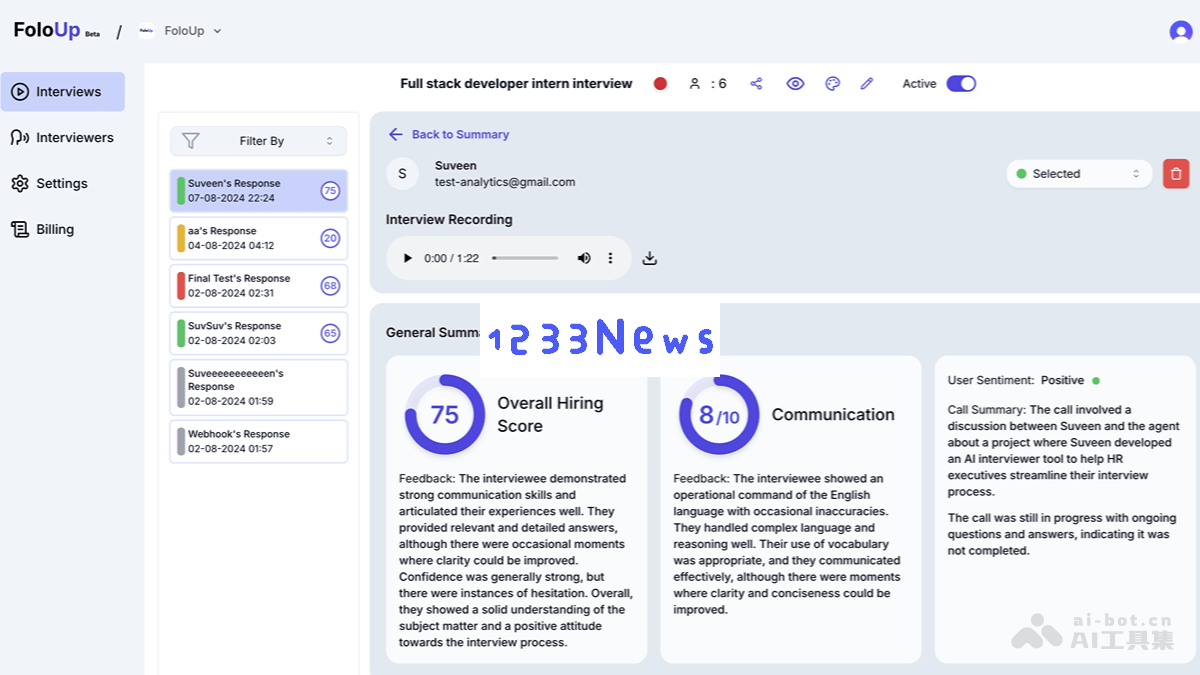Click the Suveen avatar circle
Viewport: 1200px width, 675px height.
pos(402,174)
